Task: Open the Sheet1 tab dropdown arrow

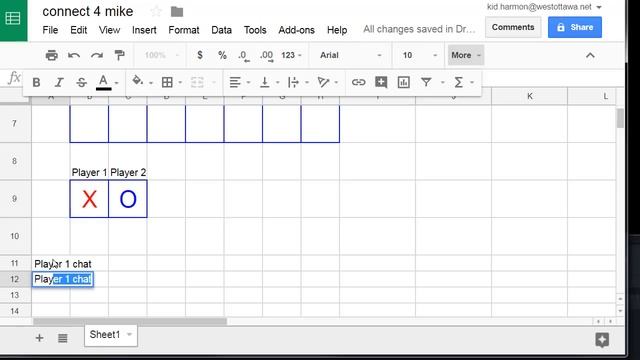Action: (129, 335)
